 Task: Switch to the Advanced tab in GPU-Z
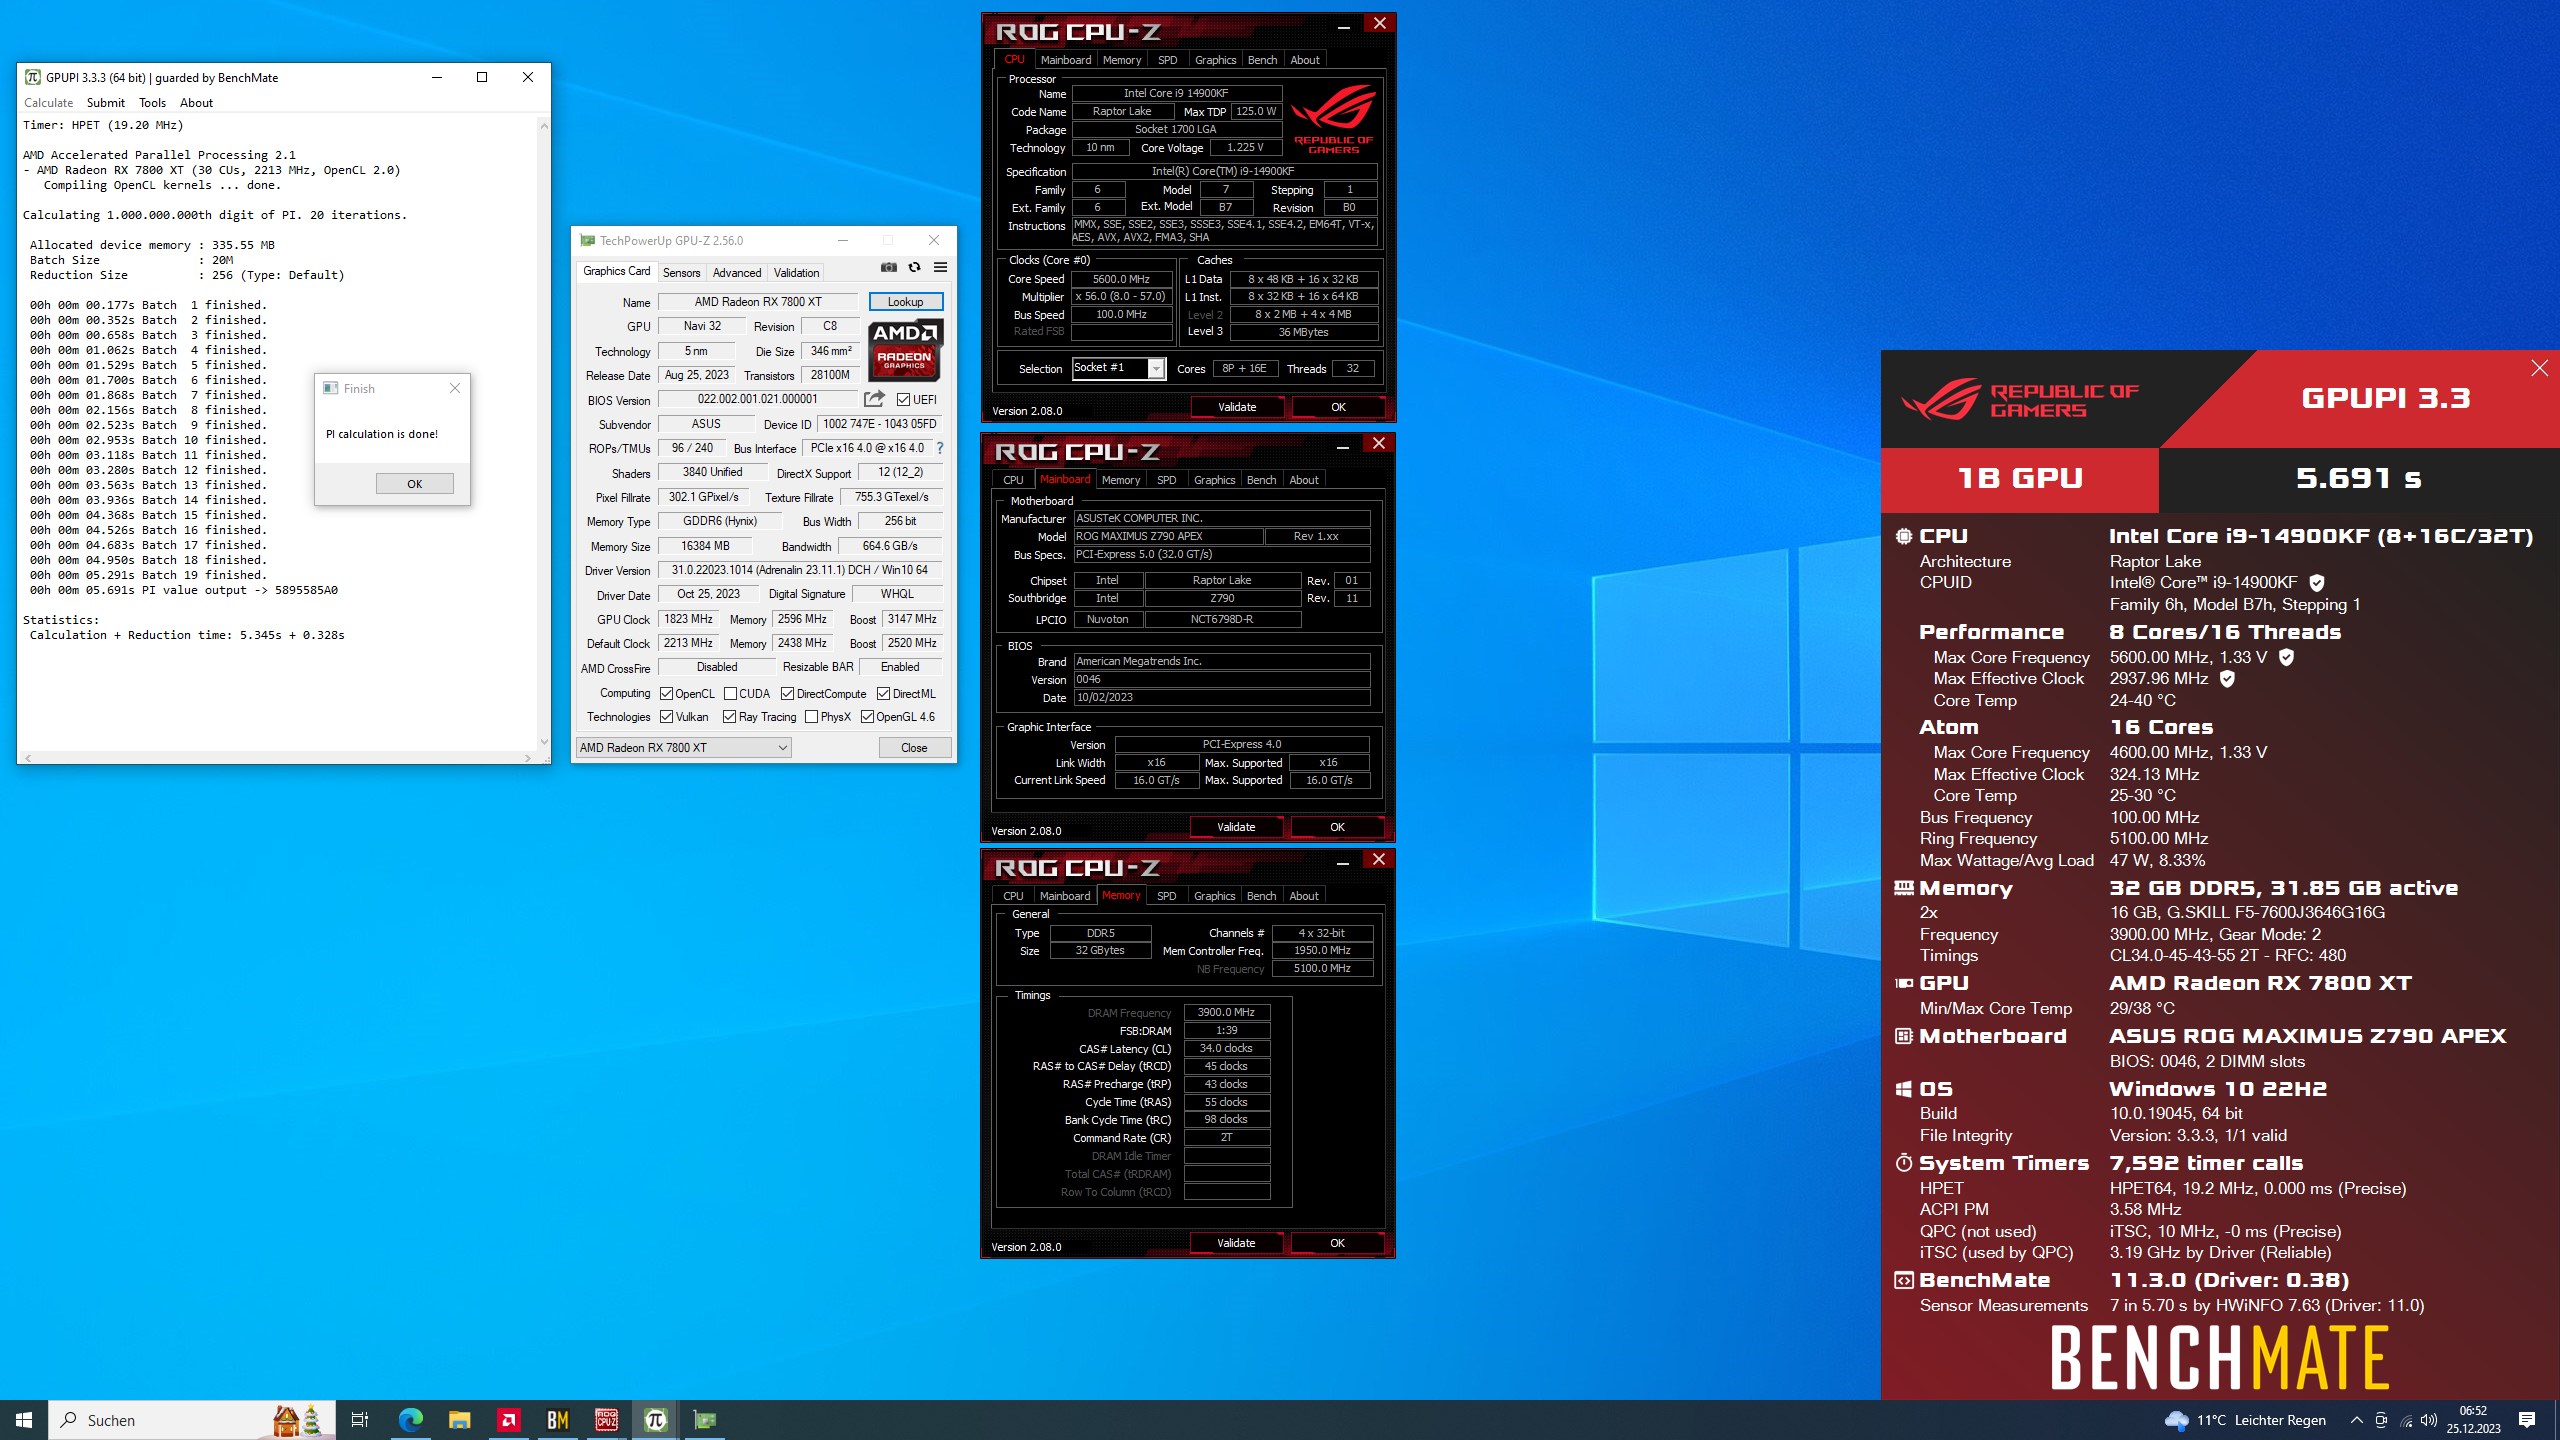tap(737, 272)
